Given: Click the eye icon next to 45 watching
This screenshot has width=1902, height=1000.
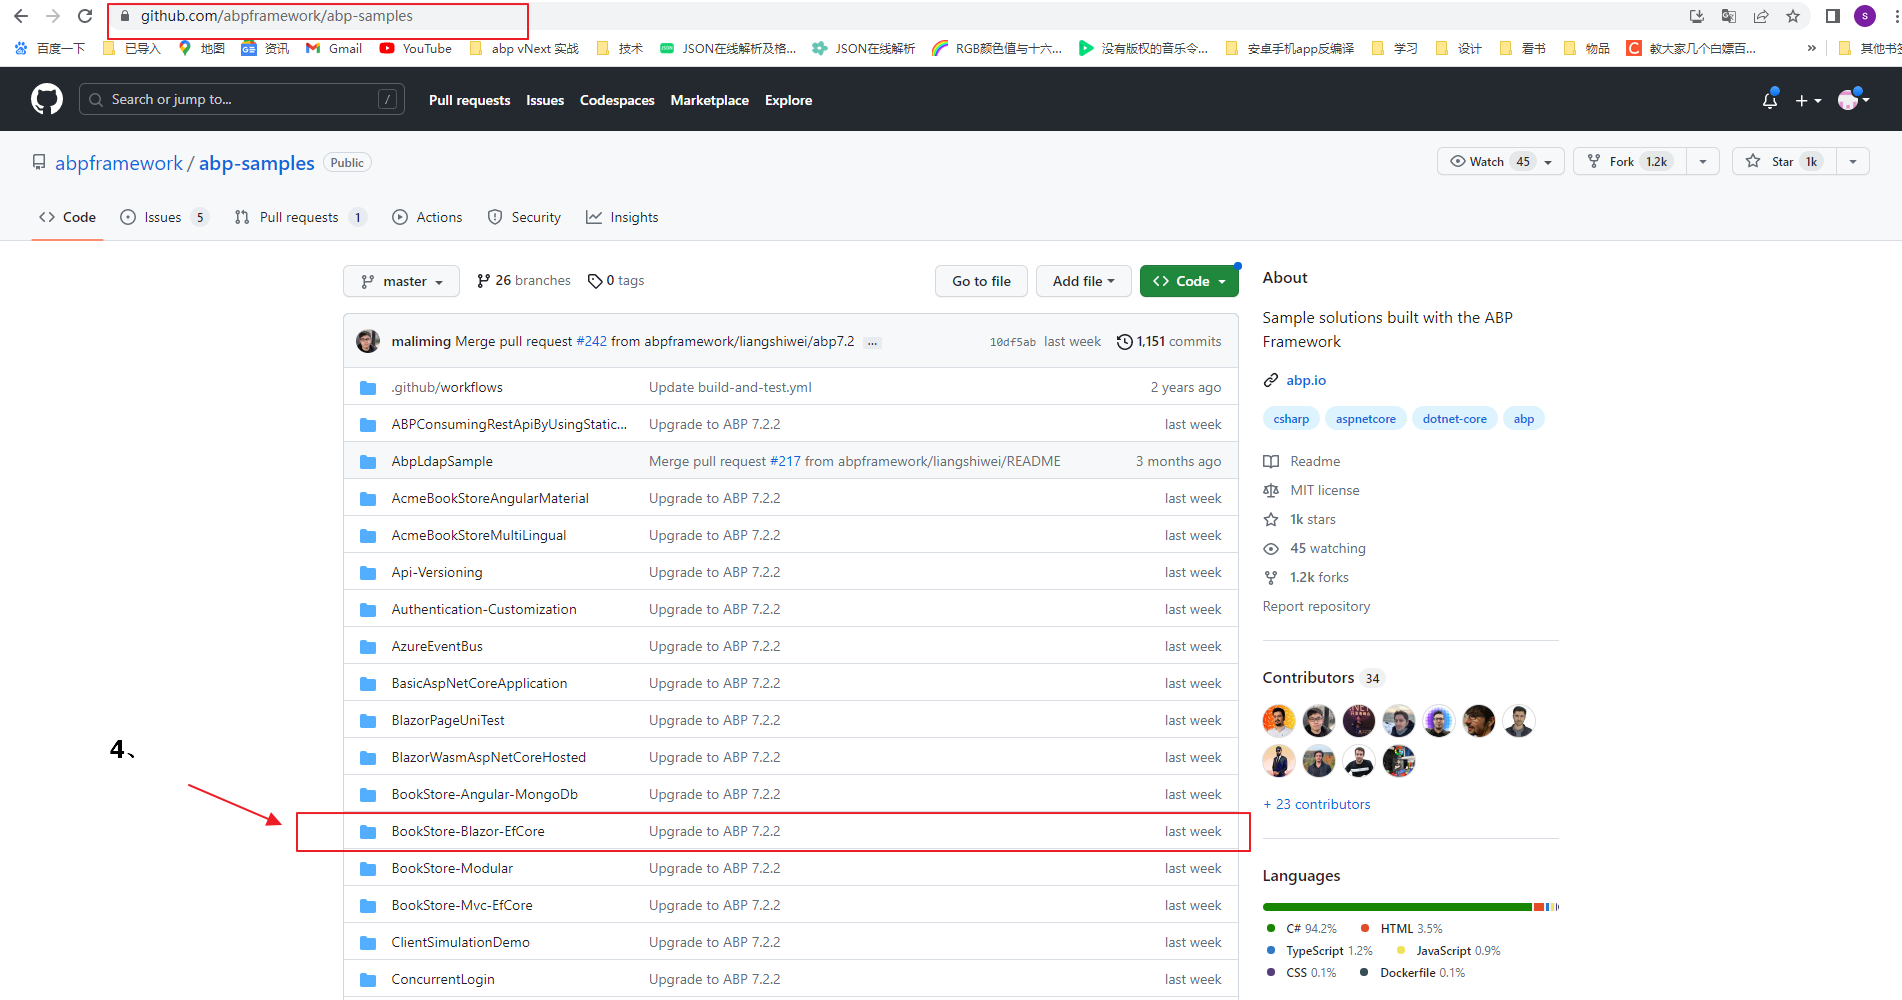Looking at the screenshot, I should pyautogui.click(x=1271, y=549).
